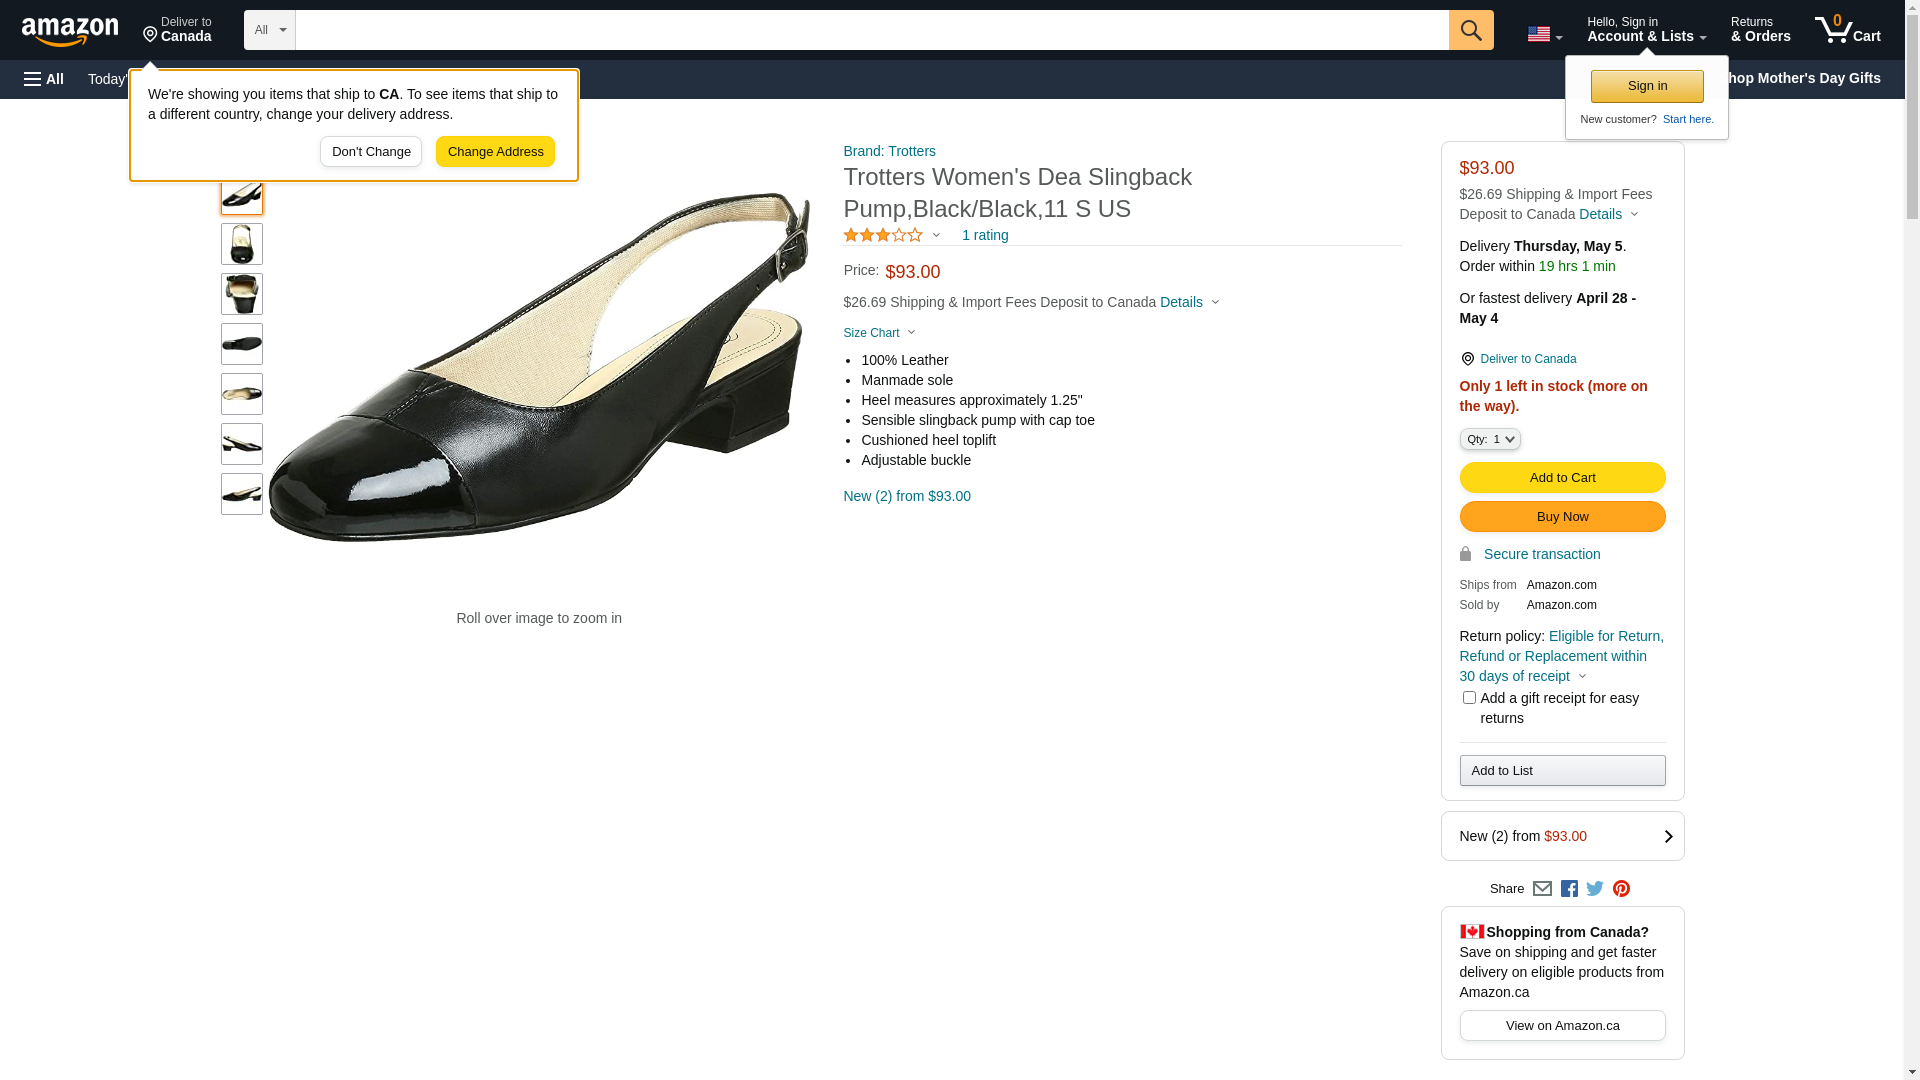Viewport: 1920px width, 1080px height.
Task: Click the search input field
Action: pos(870,30)
